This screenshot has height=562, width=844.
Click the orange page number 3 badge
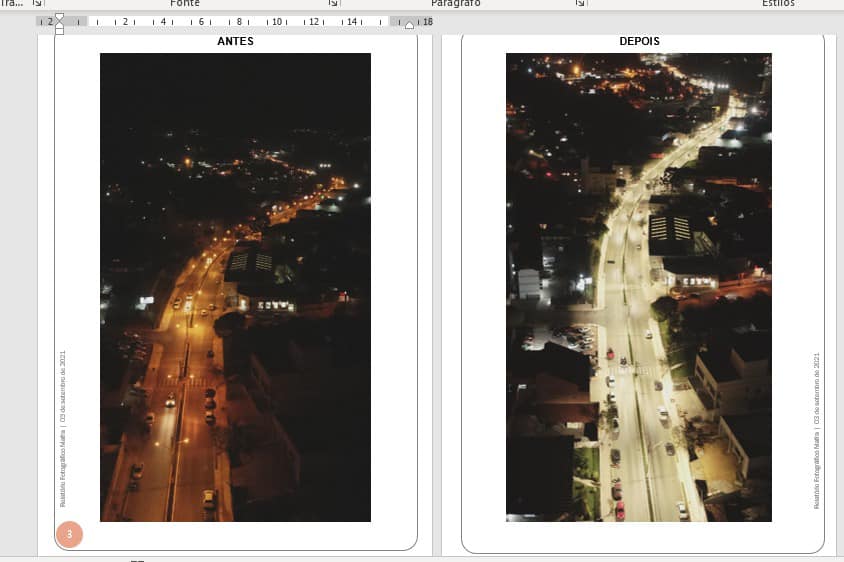[x=69, y=535]
